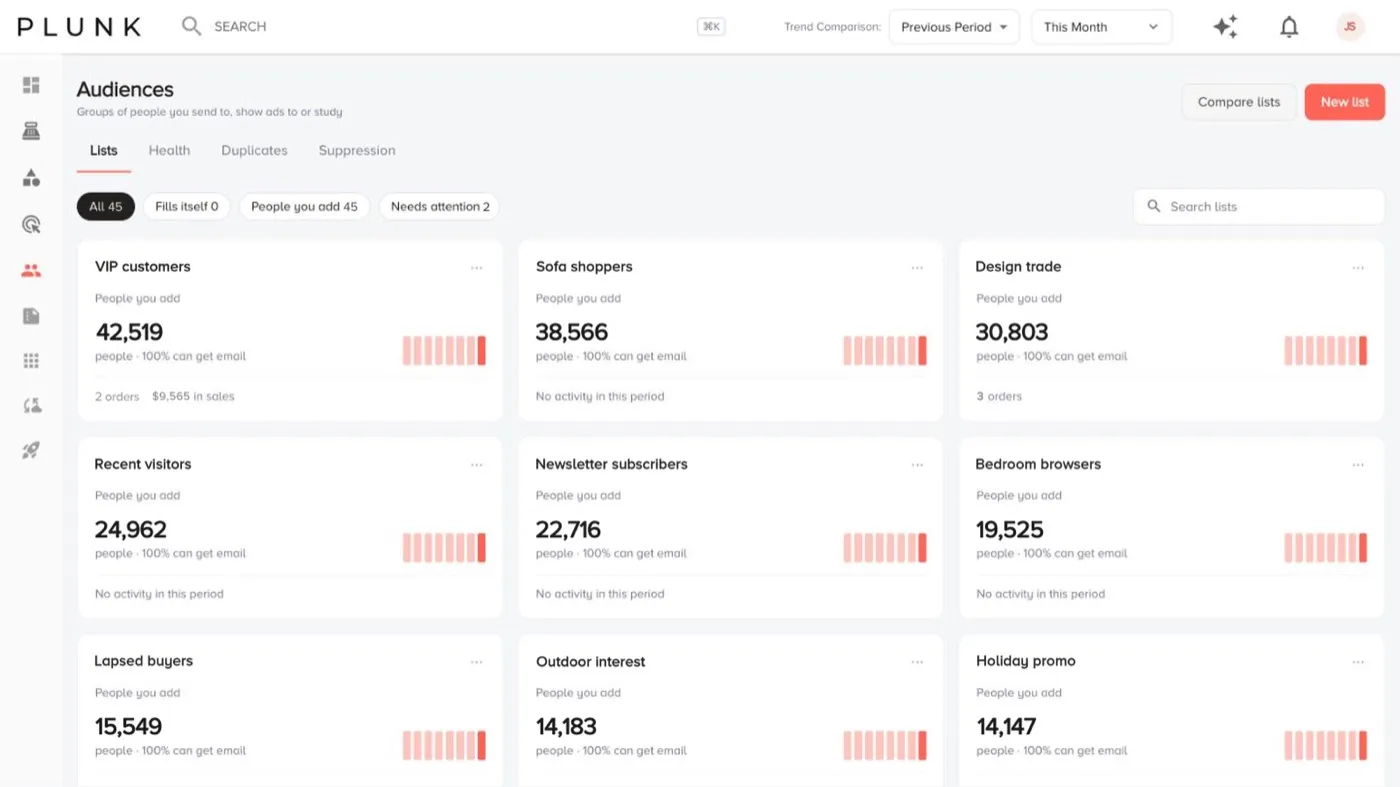Switch to the Health tab
The image size is (1400, 787).
point(169,151)
